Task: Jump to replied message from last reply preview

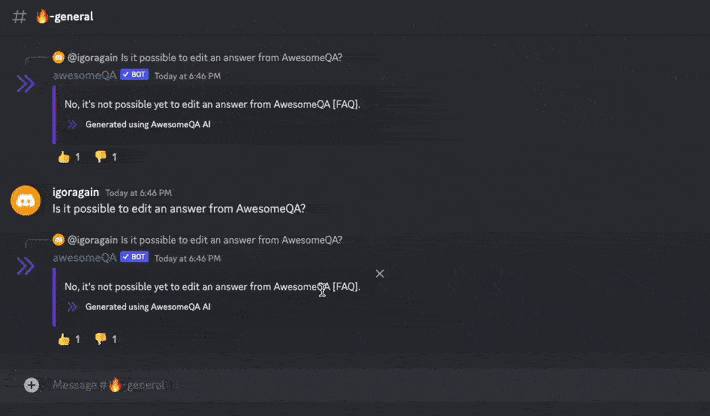Action: [231, 240]
